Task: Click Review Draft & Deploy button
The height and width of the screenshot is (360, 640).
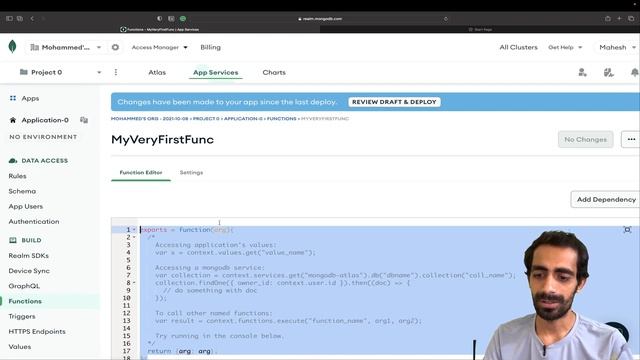Action: [394, 102]
